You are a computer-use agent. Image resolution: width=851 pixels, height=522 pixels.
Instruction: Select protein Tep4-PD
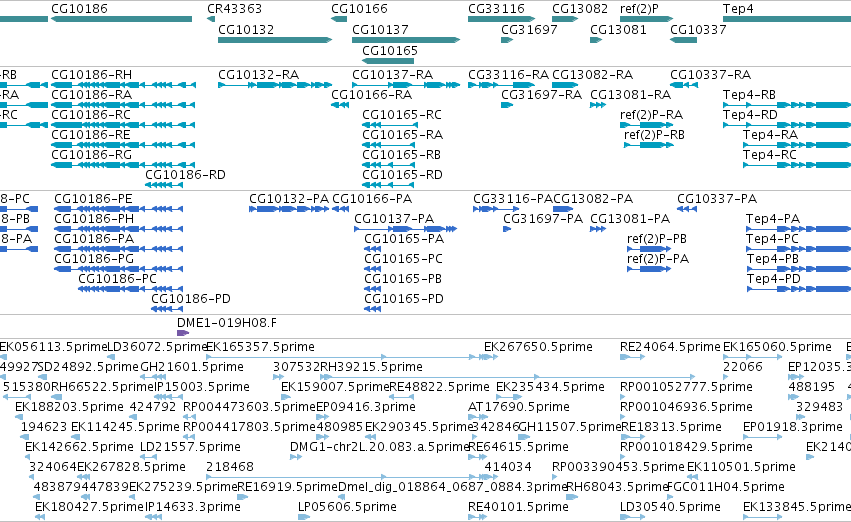(798, 289)
